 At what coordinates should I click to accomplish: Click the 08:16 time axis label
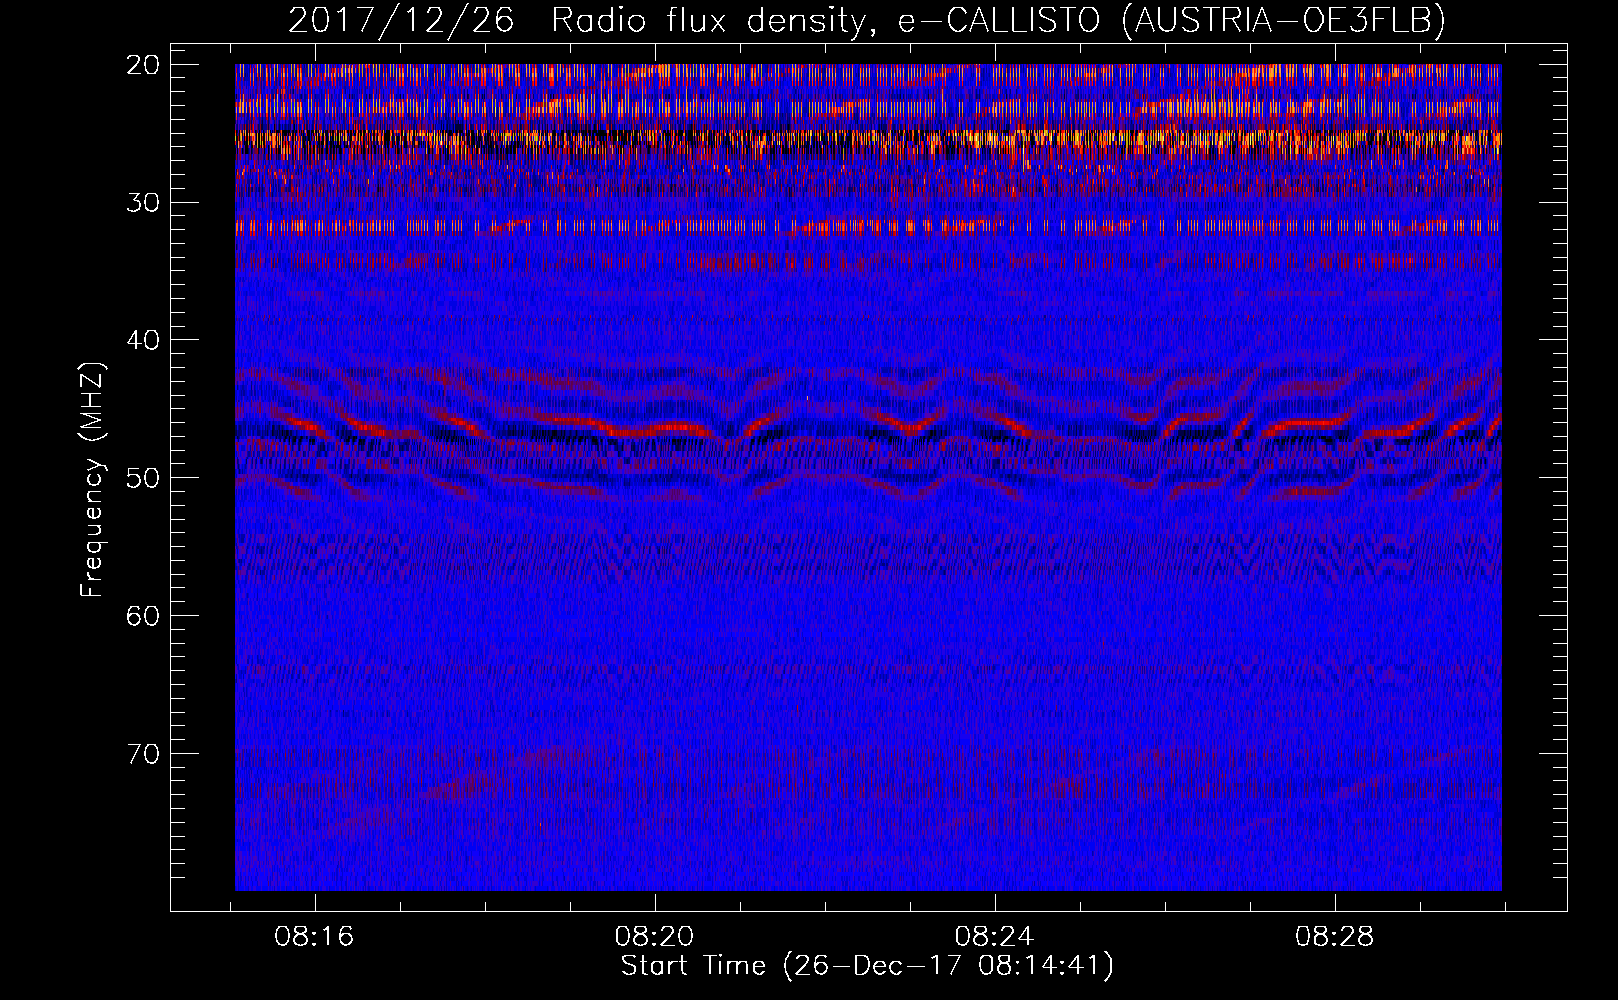(x=315, y=937)
